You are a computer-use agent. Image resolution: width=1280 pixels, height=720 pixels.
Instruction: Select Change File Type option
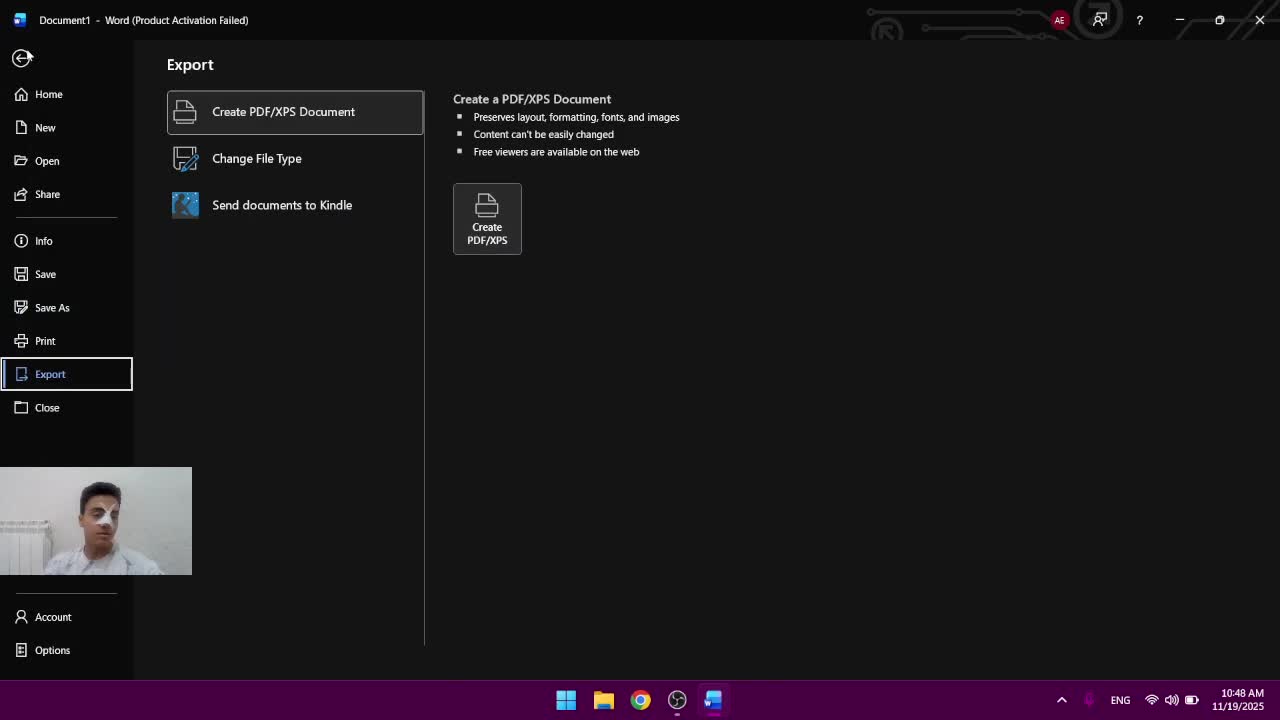[256, 159]
